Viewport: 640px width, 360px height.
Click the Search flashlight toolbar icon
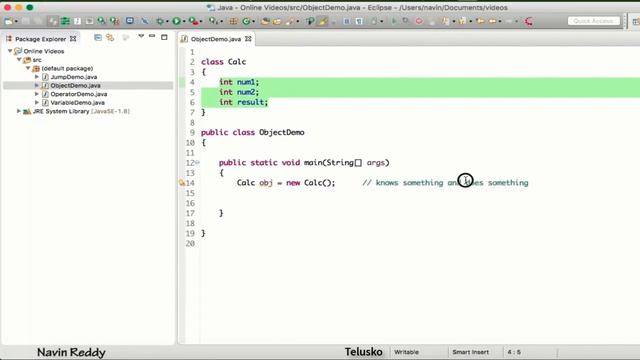tap(290, 21)
